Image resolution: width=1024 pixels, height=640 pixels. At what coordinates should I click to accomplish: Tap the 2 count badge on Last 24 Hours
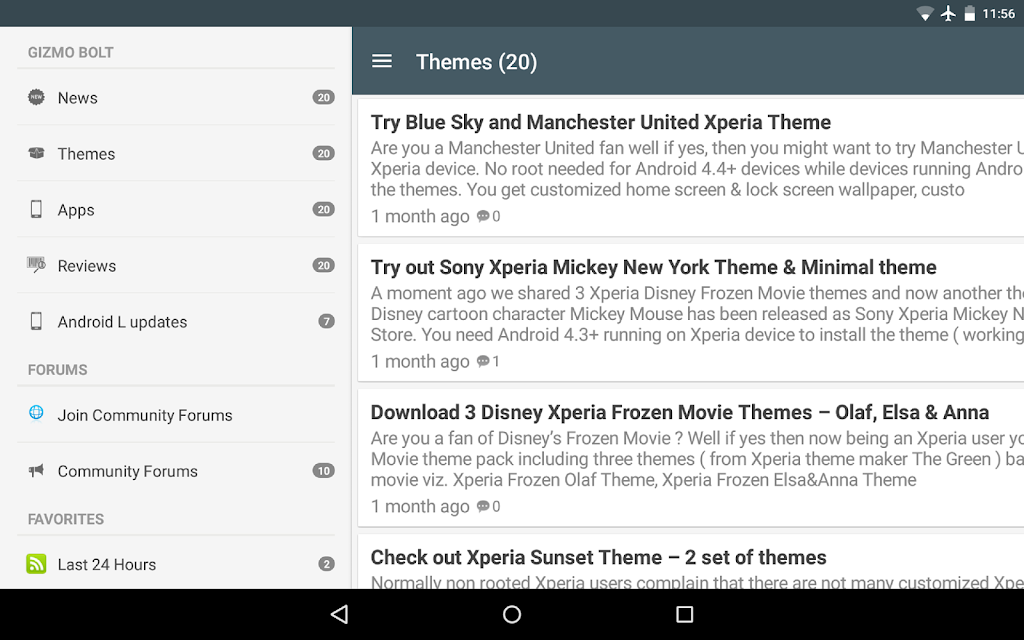(x=327, y=564)
